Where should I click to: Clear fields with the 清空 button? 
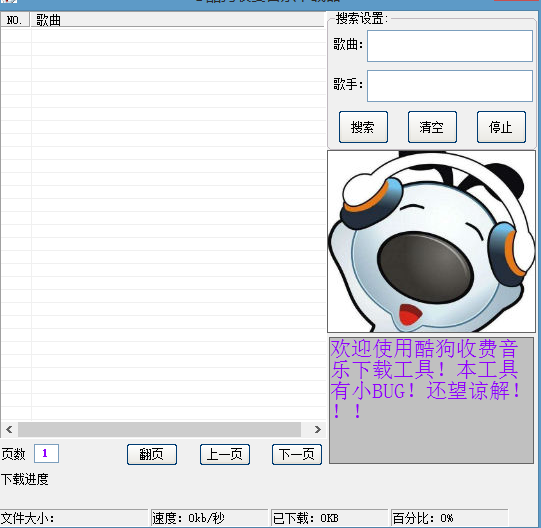[432, 127]
